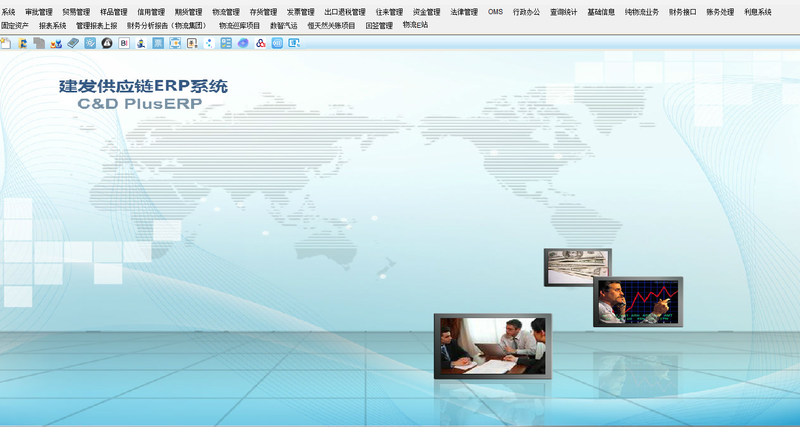Open the 出口退税管理 menu
The width and height of the screenshot is (800, 427).
(x=345, y=12)
